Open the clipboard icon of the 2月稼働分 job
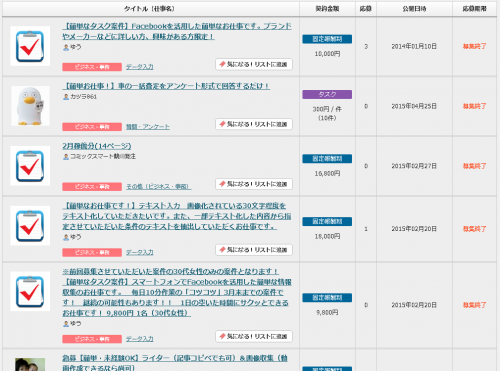 30,166
